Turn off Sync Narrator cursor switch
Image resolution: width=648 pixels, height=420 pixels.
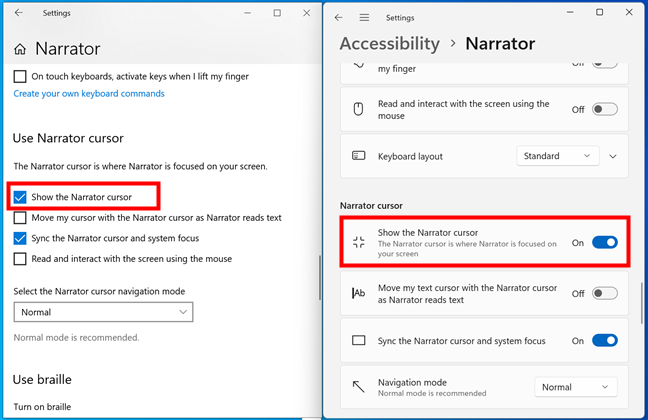pyautogui.click(x=605, y=340)
